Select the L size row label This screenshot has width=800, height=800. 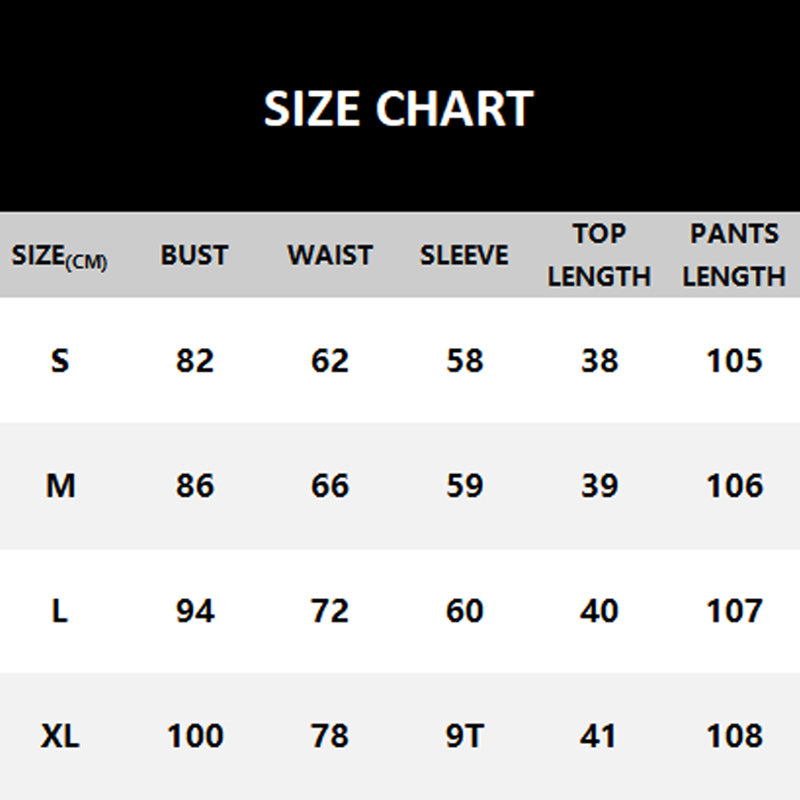coord(60,611)
